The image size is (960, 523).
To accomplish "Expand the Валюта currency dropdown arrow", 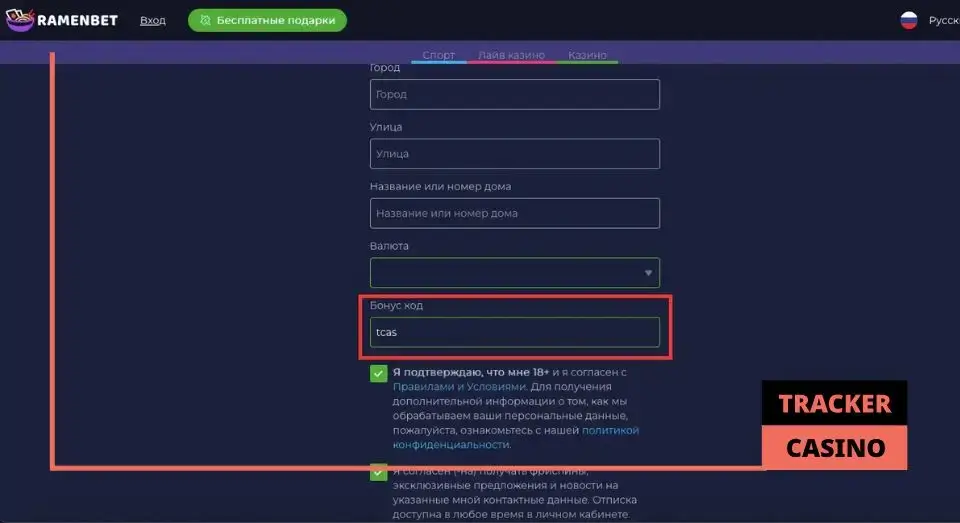I will point(648,273).
